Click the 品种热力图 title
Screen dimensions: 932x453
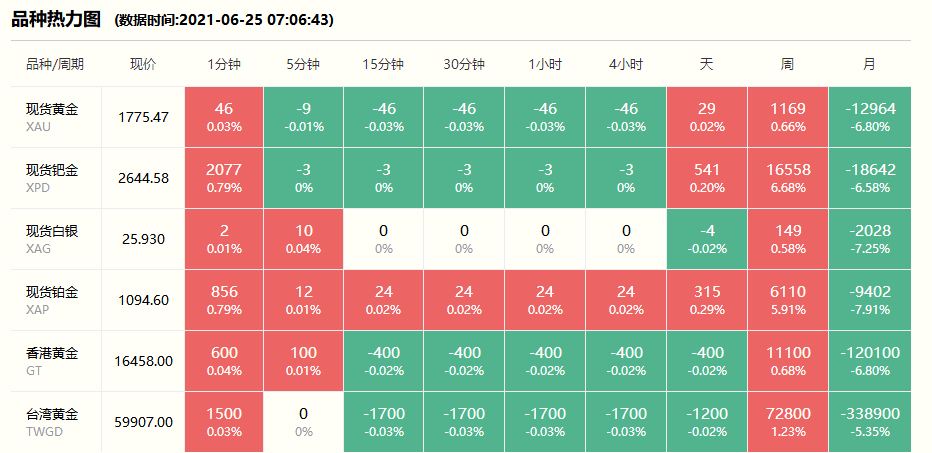pyautogui.click(x=56, y=18)
